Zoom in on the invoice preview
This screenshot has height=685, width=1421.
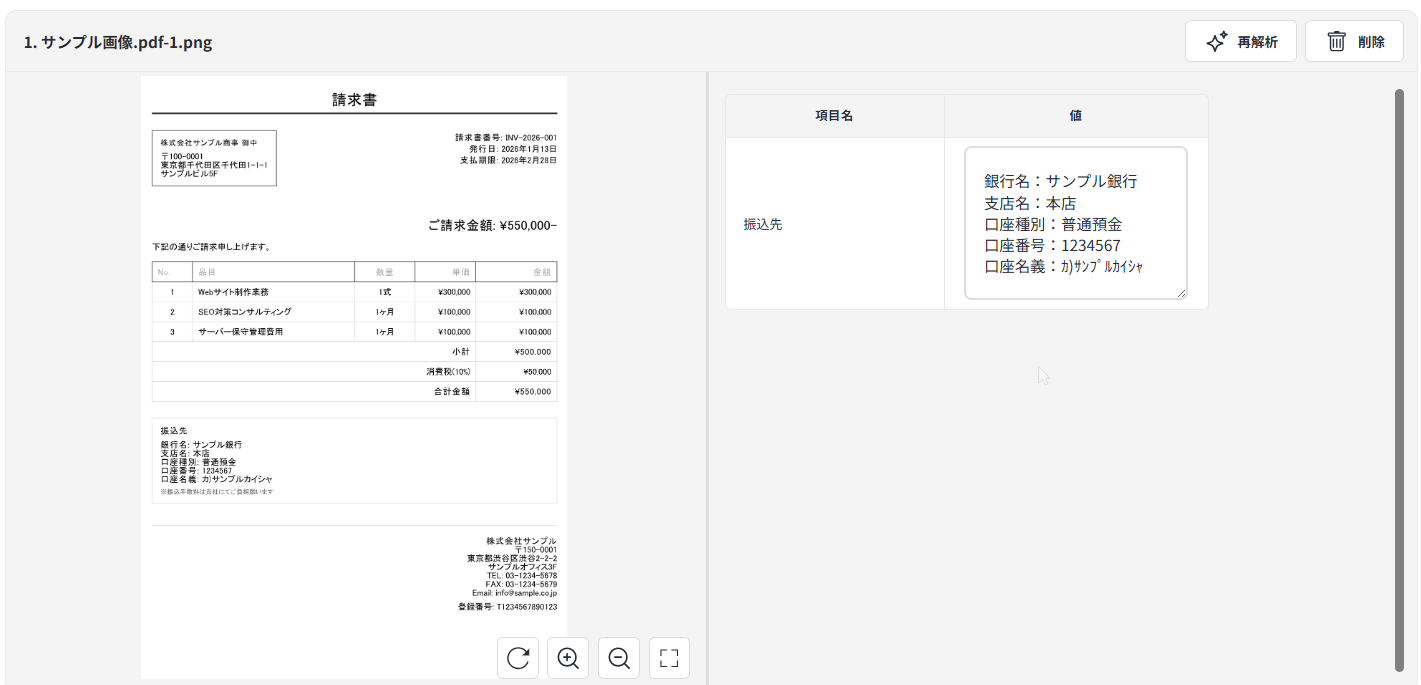click(568, 658)
